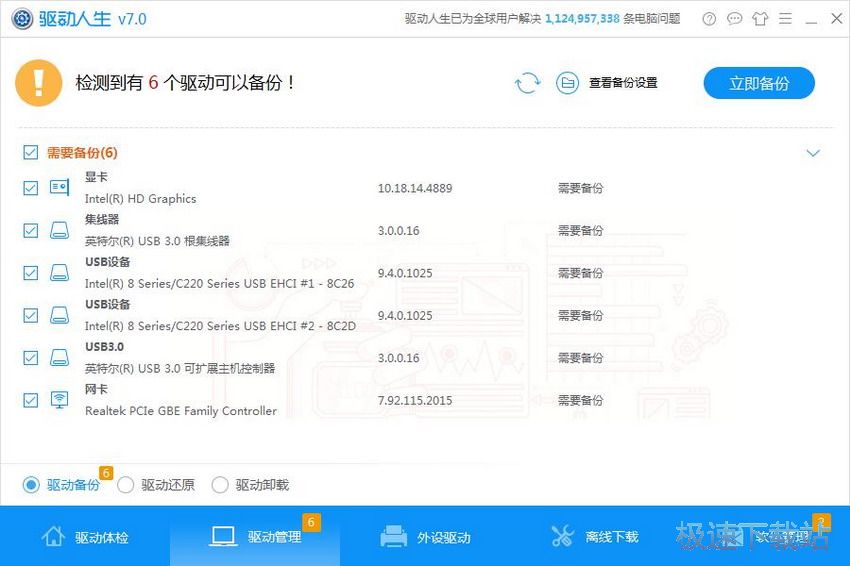
Task: Collapse the 需要备份 list with the chevron
Action: click(x=813, y=153)
